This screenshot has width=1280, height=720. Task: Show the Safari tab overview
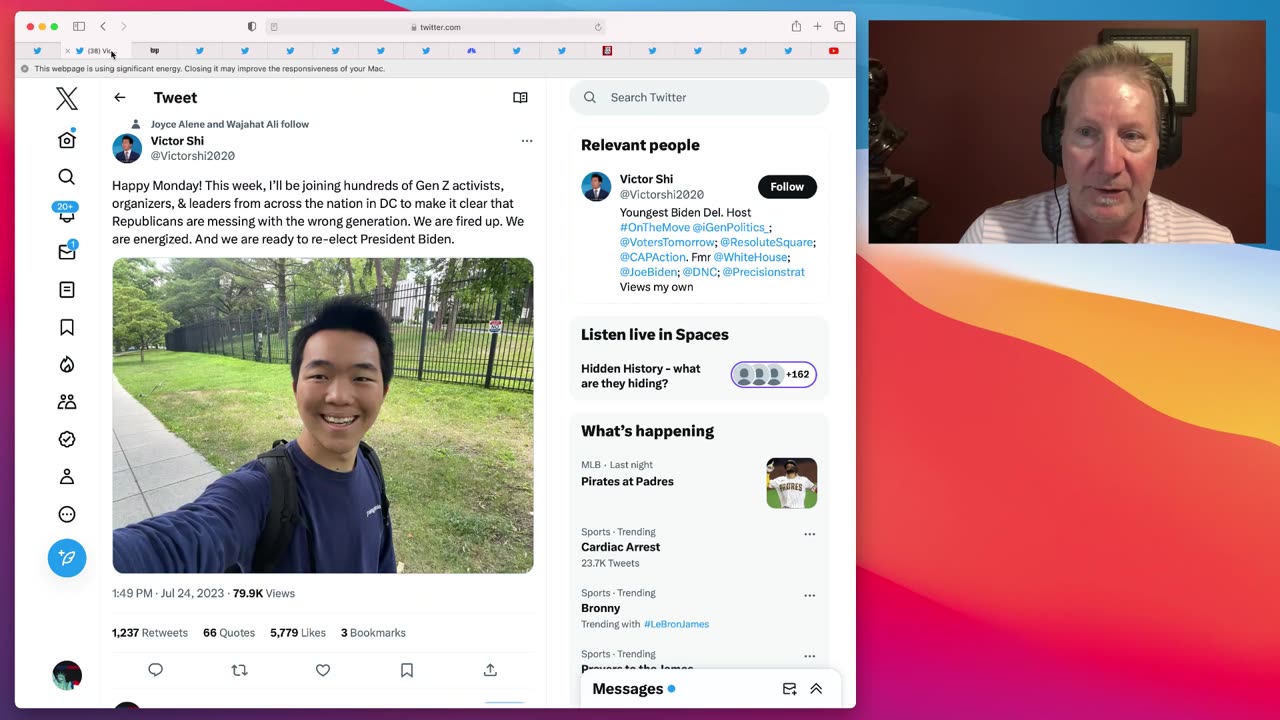[839, 26]
